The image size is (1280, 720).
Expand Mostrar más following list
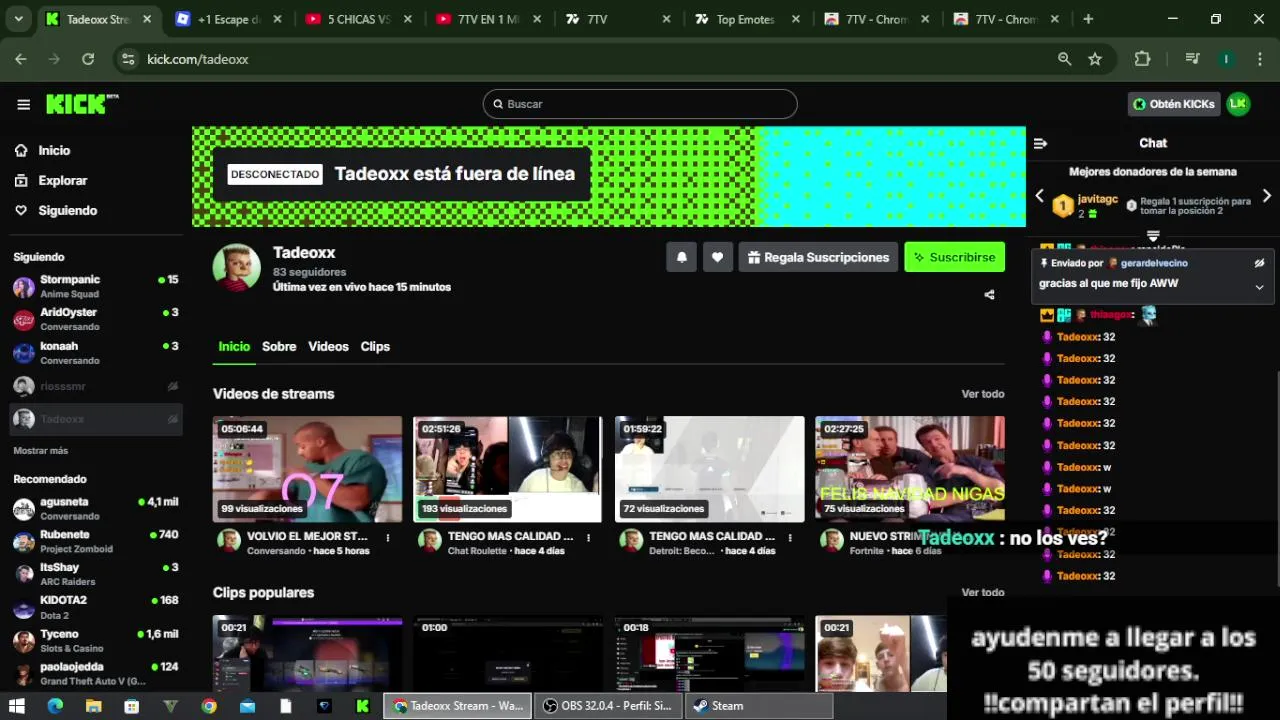click(41, 451)
